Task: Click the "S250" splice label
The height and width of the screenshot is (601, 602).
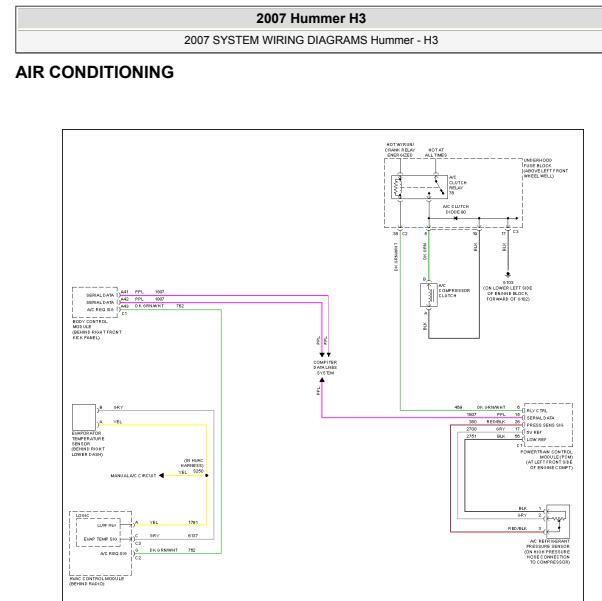Action: (x=198, y=471)
